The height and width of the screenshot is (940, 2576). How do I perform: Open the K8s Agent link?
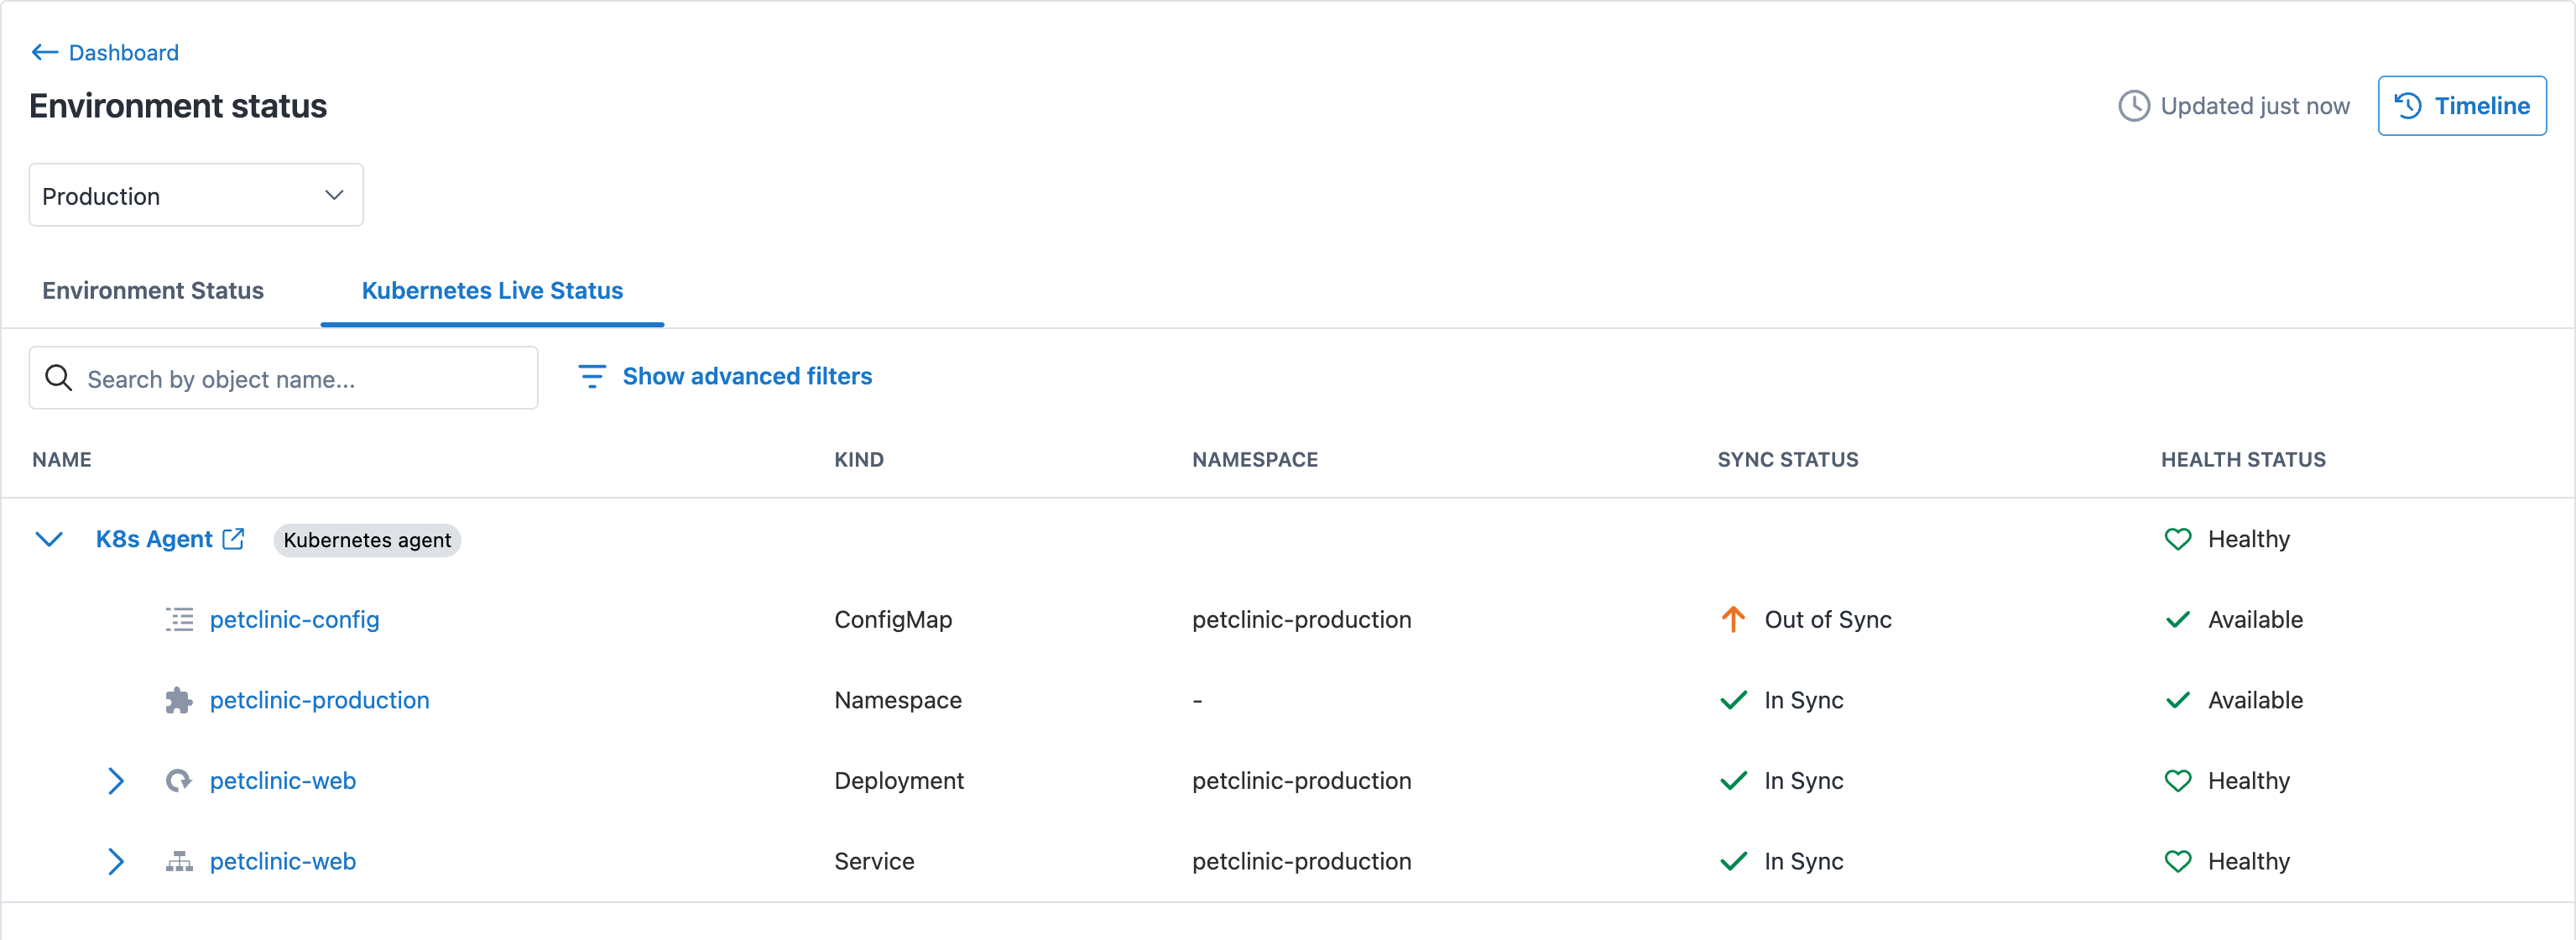click(x=154, y=539)
